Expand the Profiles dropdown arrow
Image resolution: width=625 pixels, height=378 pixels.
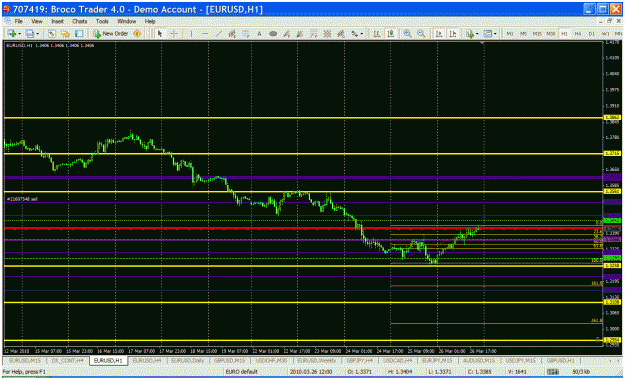(x=37, y=34)
